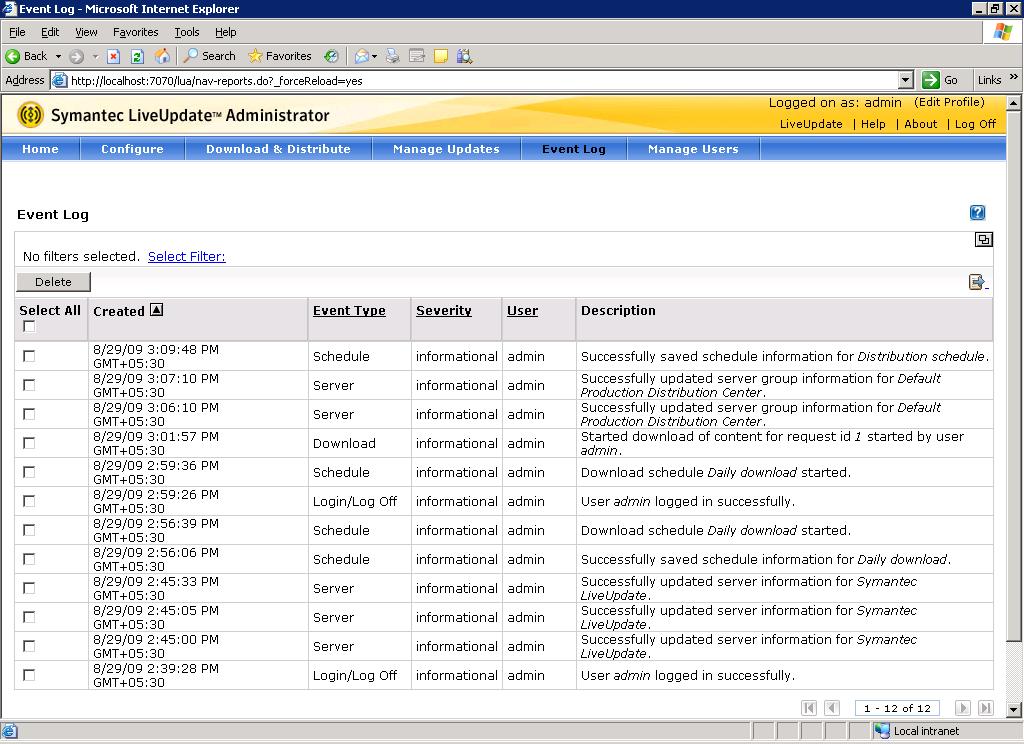The image size is (1024, 744).
Task: Click the status bar page icon
Action: coord(10,731)
